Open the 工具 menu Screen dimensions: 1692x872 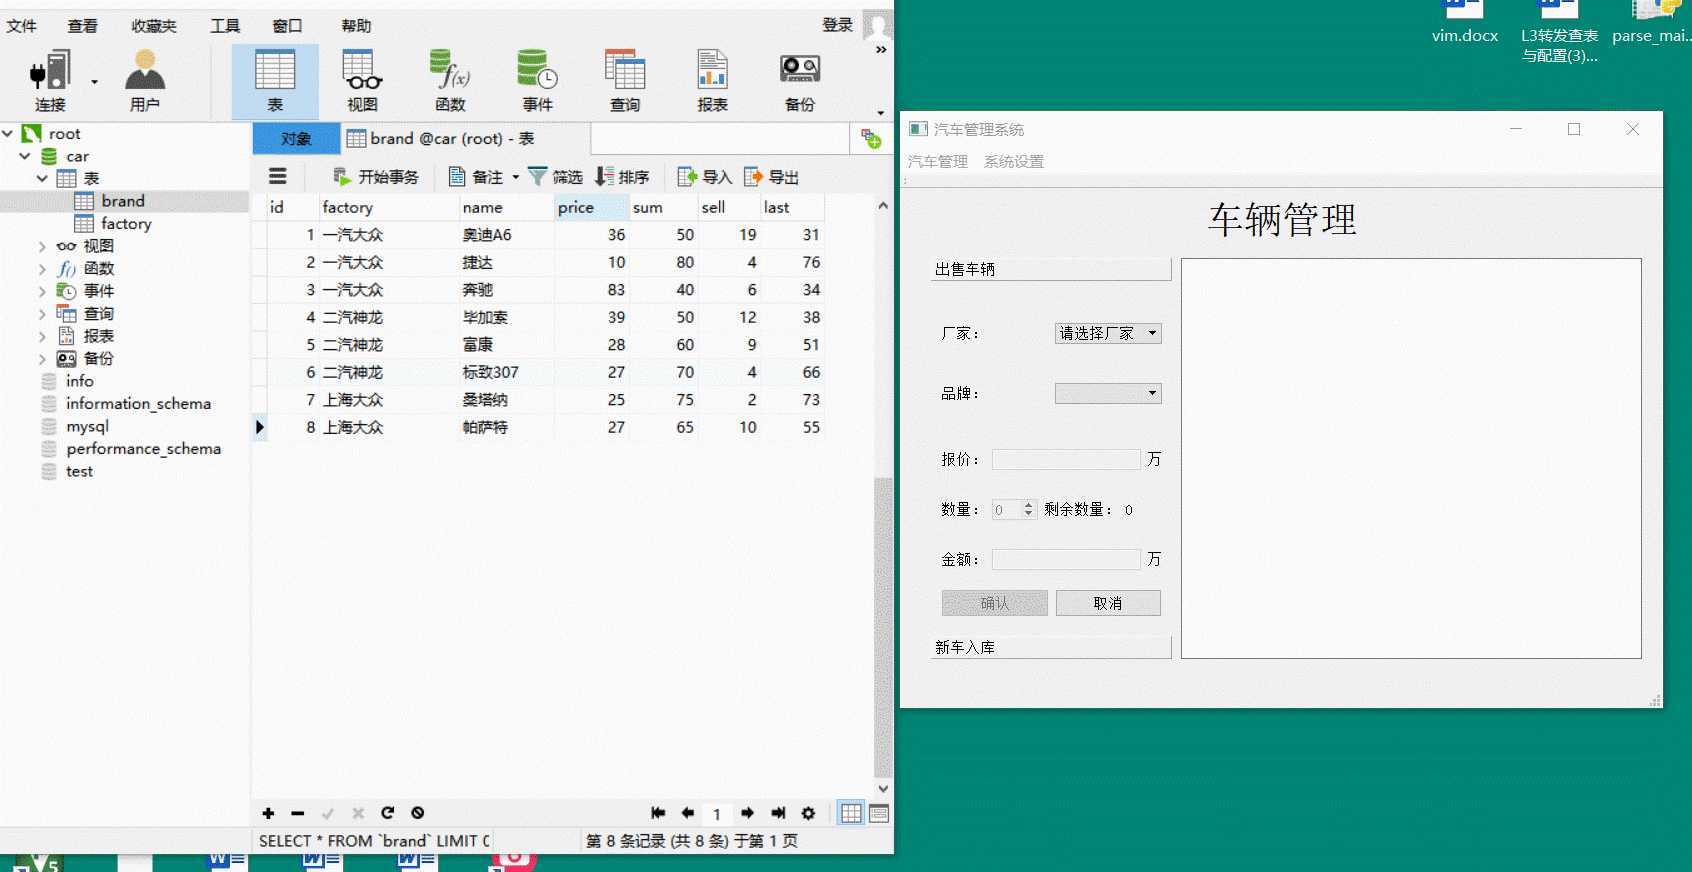coord(225,26)
